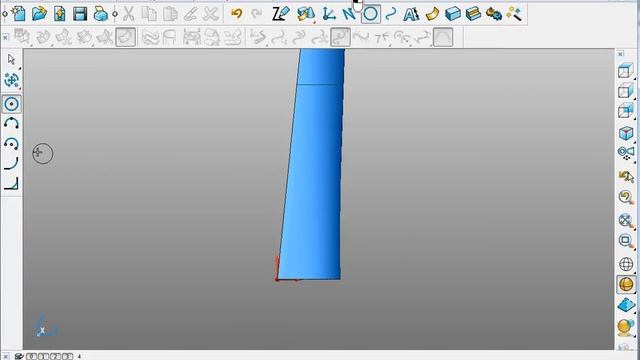Close the right view toolbar
This screenshot has height=360, width=640.
(620, 54)
